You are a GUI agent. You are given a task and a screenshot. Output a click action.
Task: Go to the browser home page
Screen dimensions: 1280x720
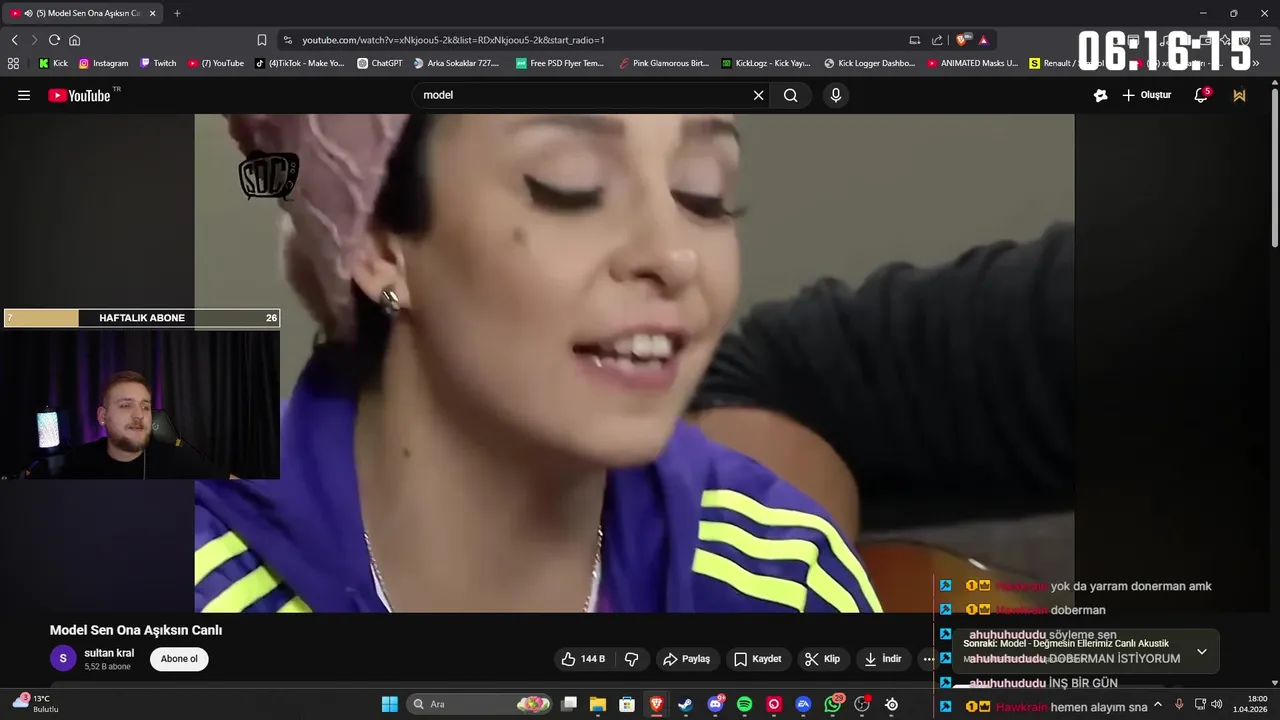click(74, 40)
